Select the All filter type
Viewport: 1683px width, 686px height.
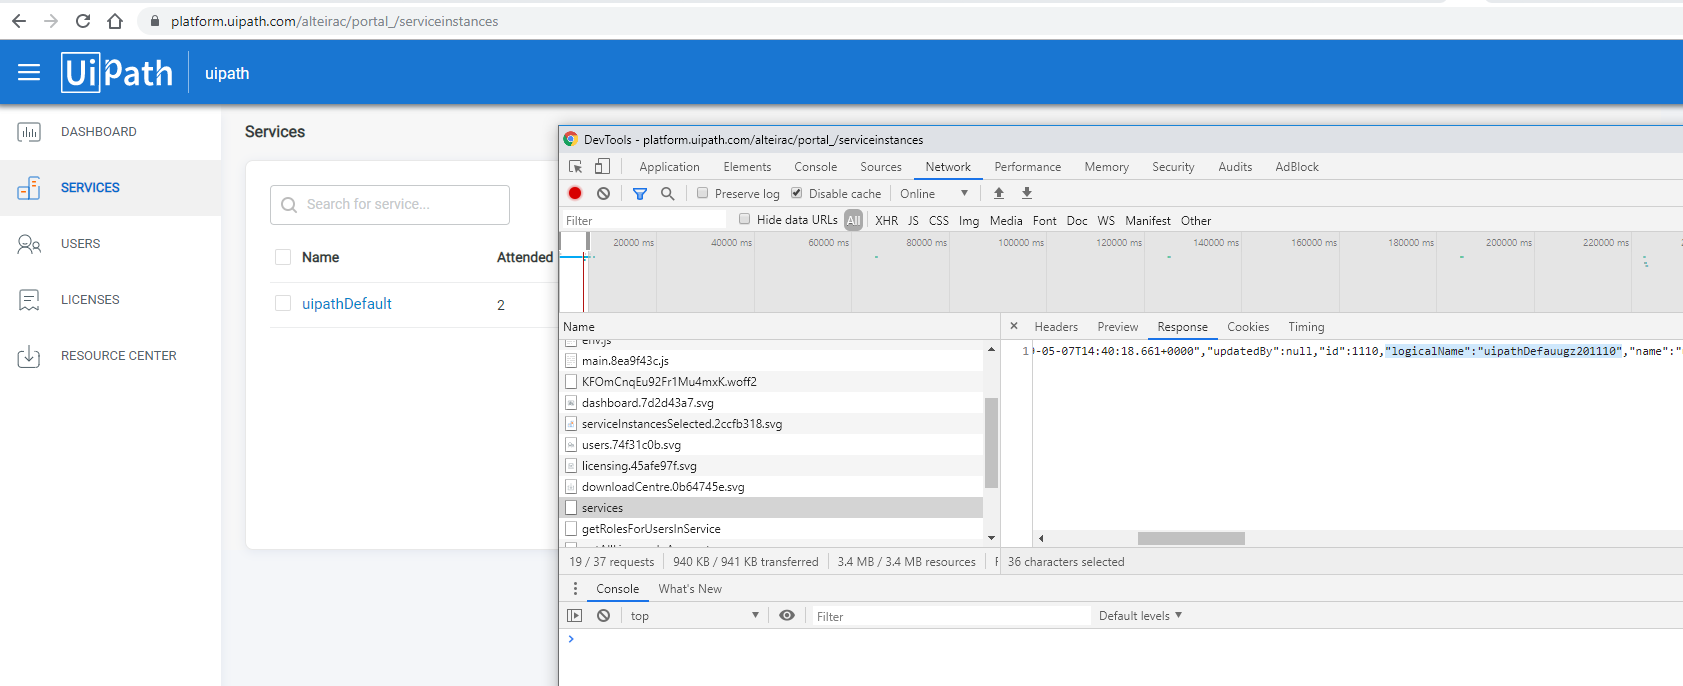point(853,220)
